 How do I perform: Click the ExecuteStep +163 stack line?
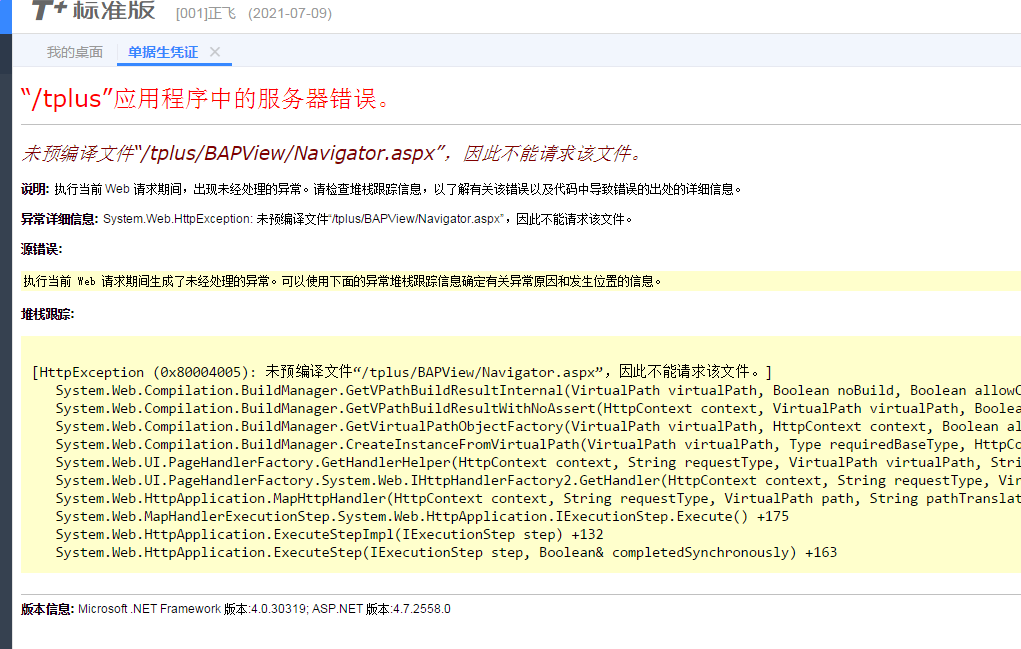click(446, 552)
